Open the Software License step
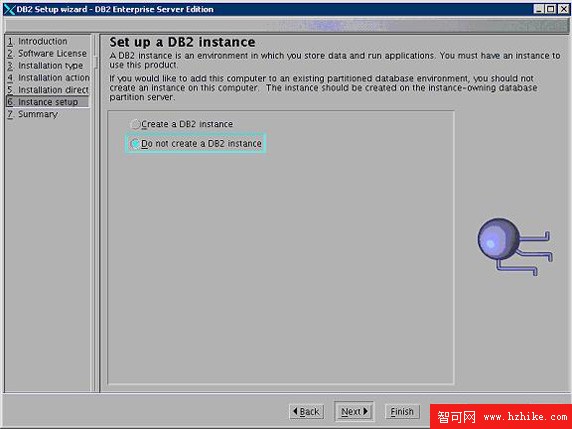The height and width of the screenshot is (429, 572). tap(47, 53)
